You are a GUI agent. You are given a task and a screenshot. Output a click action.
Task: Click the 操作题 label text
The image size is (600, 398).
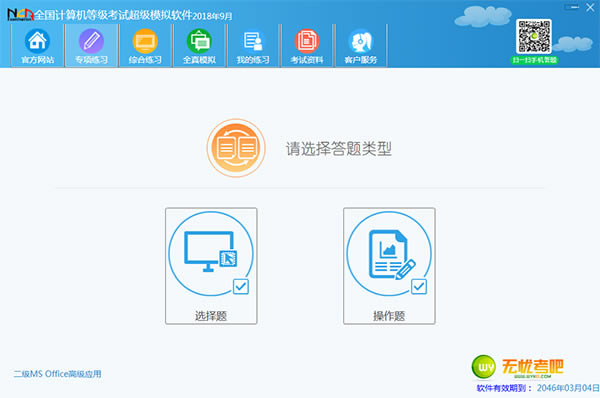coord(389,316)
